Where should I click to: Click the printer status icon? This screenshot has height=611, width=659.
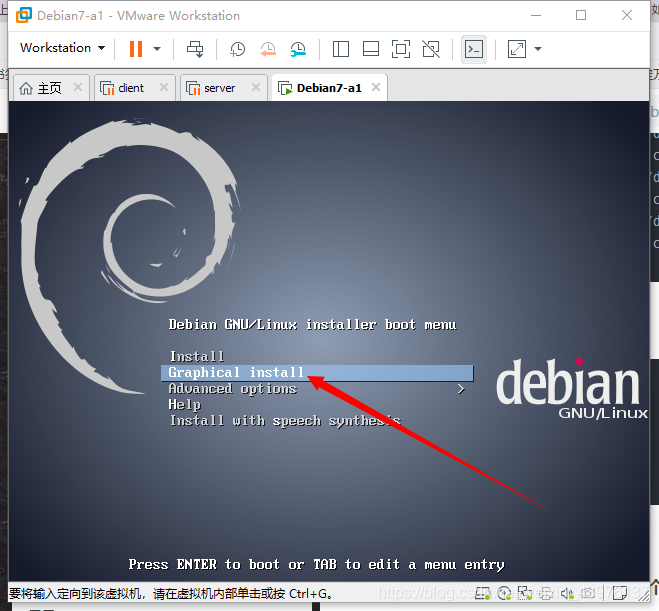click(x=546, y=593)
